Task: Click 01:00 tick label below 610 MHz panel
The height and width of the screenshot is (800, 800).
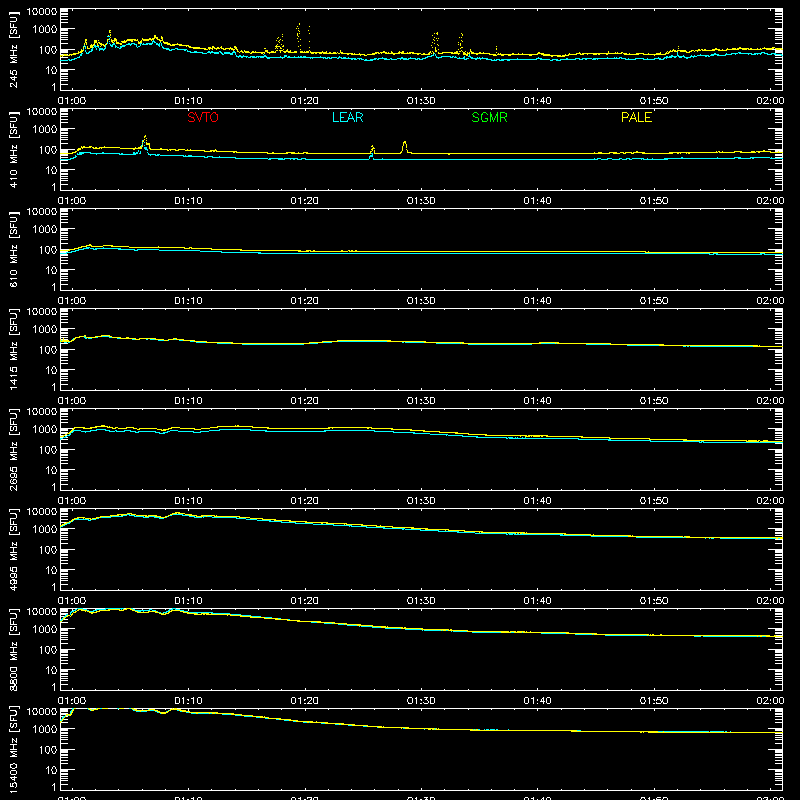Action: pos(72,301)
